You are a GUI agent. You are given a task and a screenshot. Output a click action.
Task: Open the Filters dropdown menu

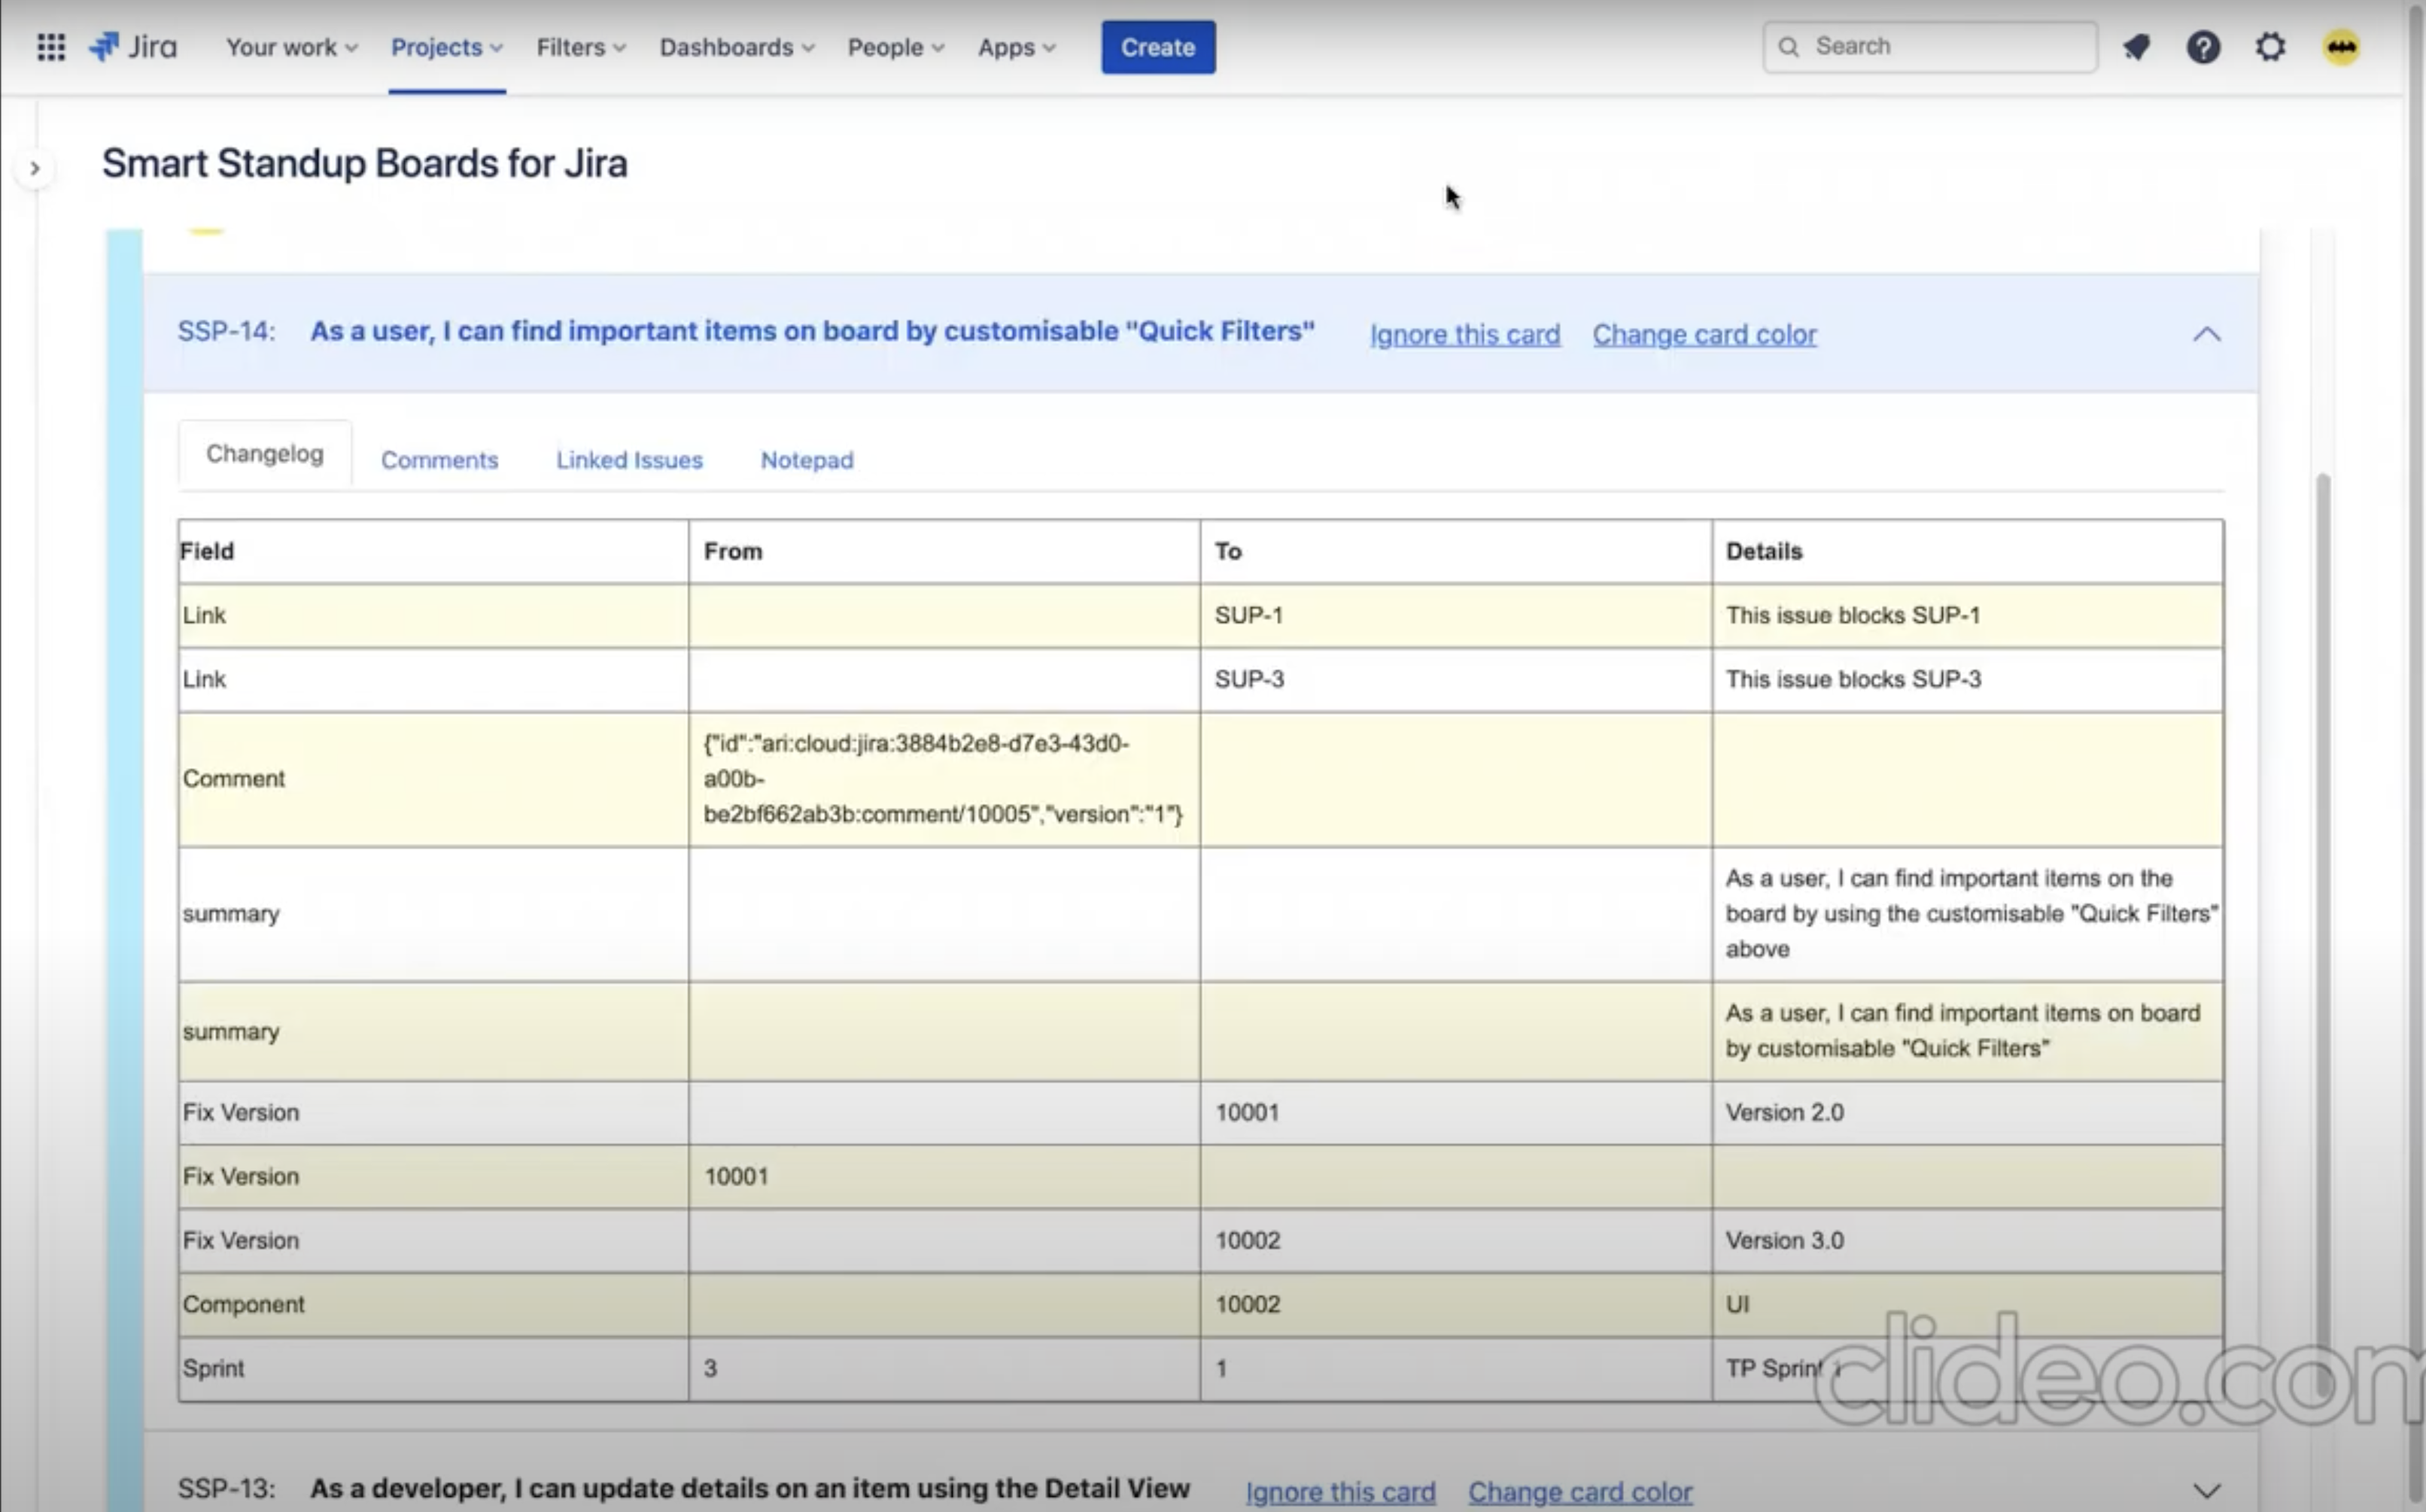tap(580, 47)
